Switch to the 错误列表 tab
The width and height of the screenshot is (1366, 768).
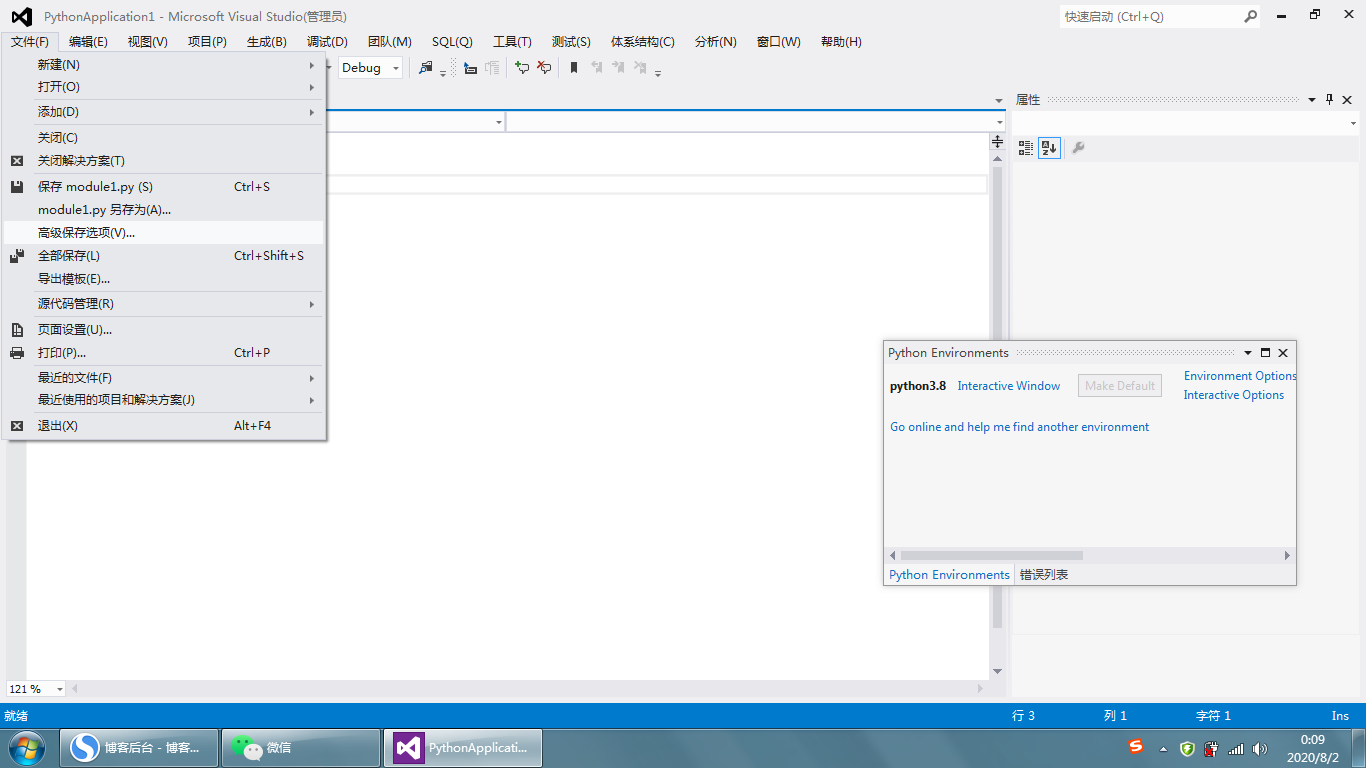(1044, 575)
